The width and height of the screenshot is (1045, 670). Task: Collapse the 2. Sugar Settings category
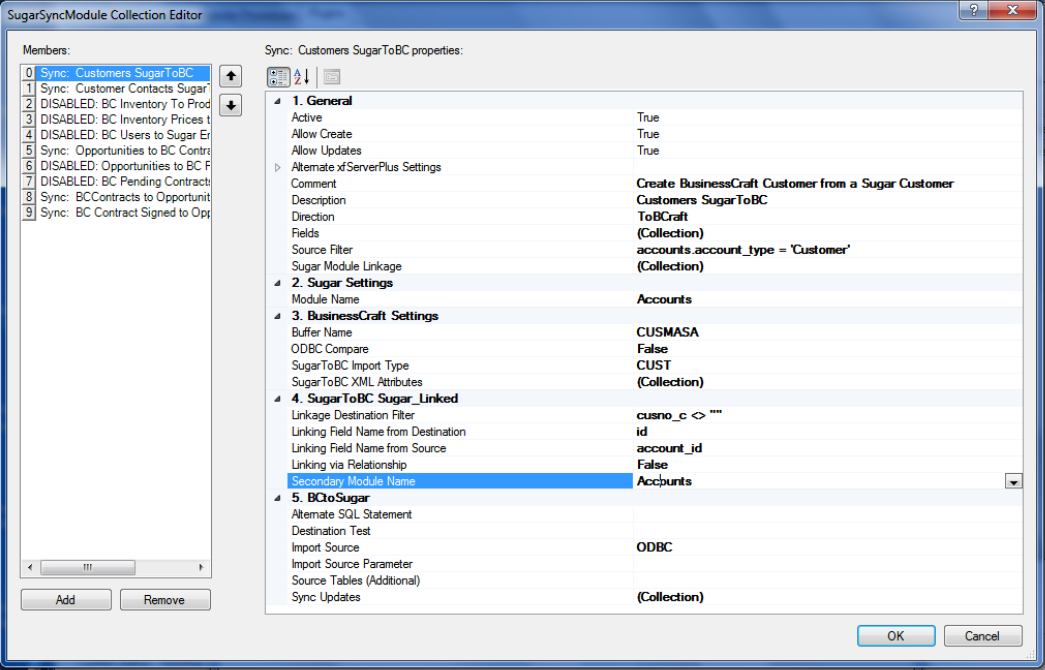[277, 283]
